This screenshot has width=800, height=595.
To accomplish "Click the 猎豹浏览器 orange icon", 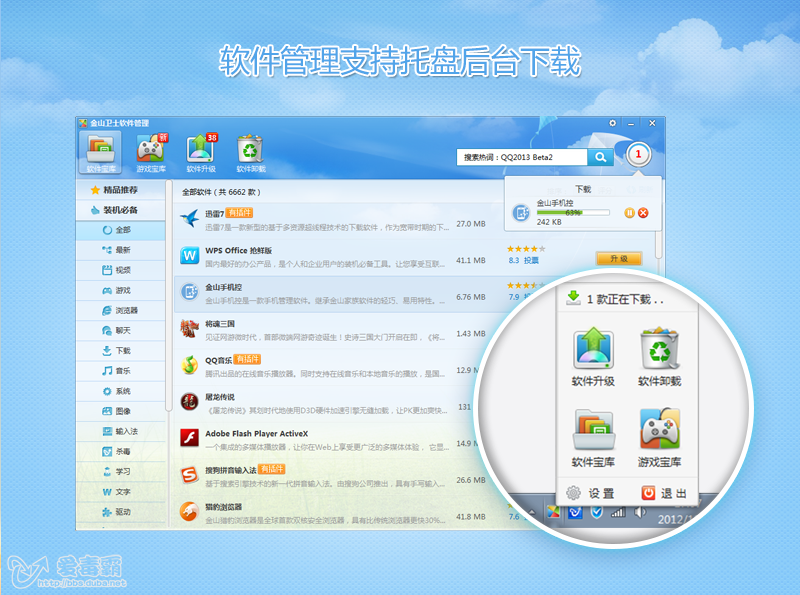I will [x=189, y=511].
